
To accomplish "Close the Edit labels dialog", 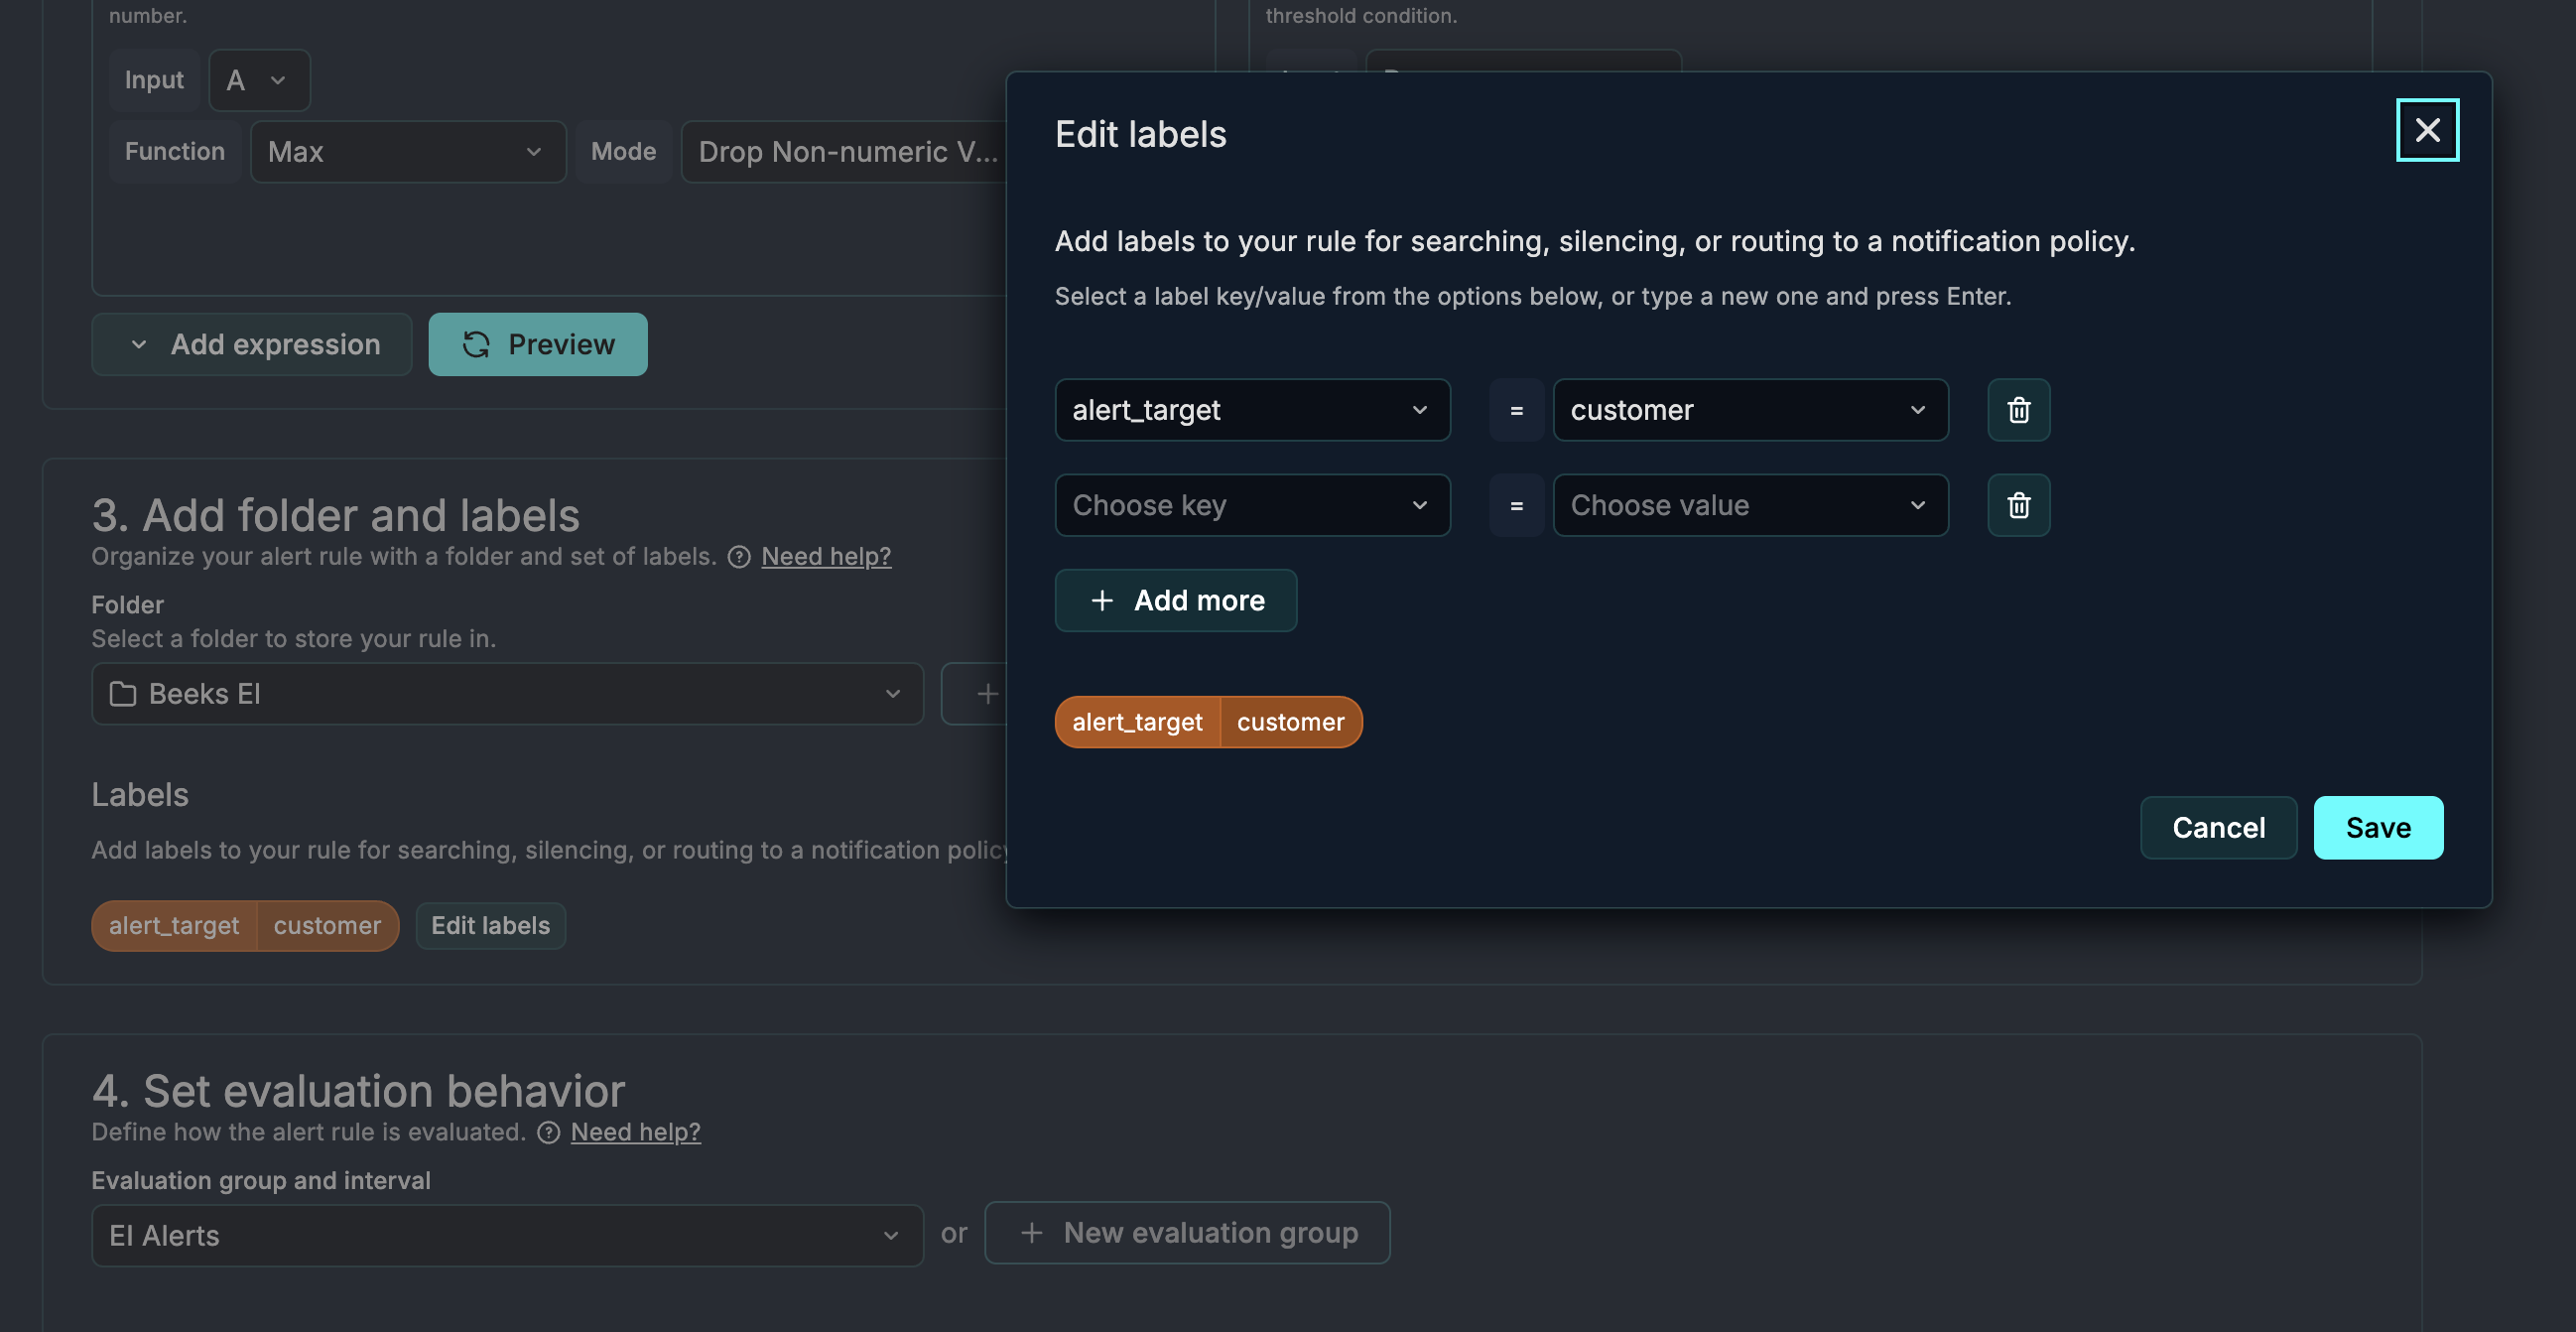I will (2426, 130).
